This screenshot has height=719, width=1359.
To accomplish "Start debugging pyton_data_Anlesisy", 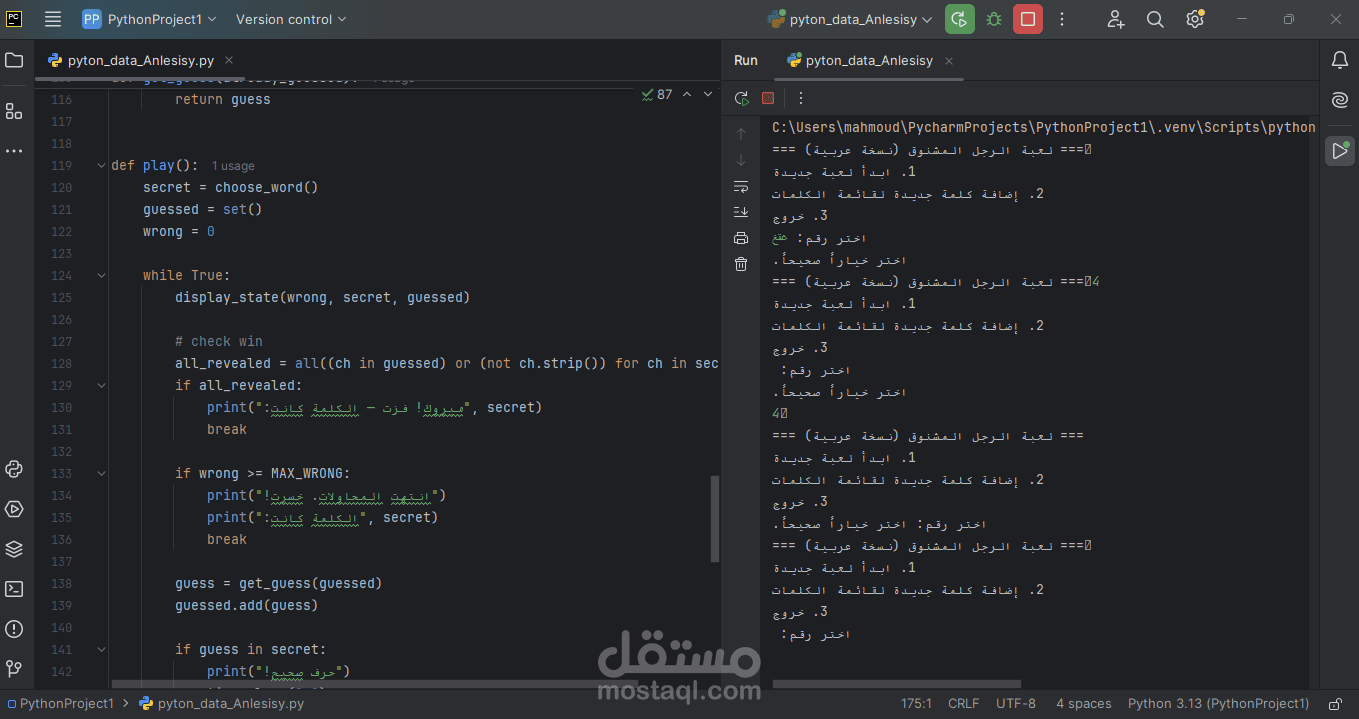I will pos(994,19).
